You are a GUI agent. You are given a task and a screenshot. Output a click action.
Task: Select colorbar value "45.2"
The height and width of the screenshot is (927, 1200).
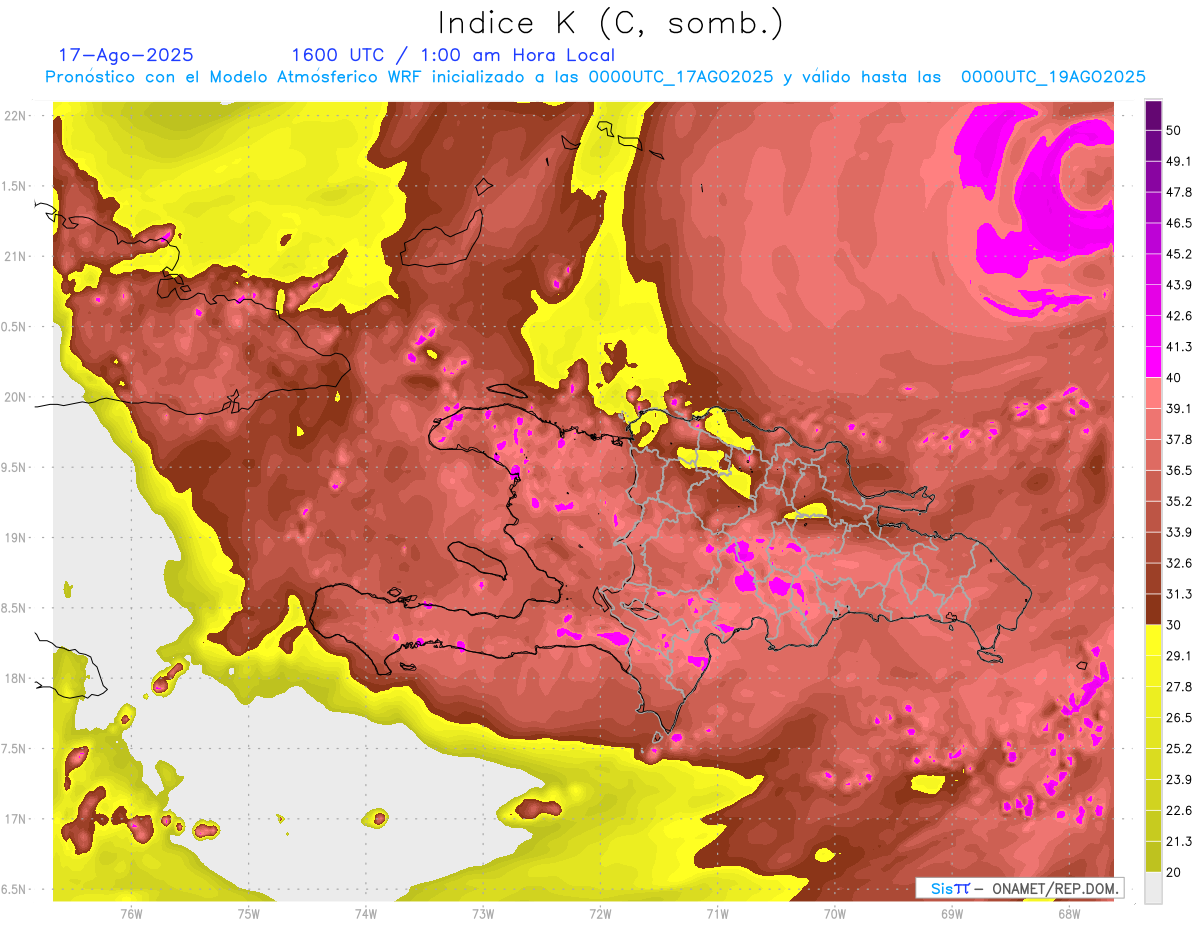tap(1179, 254)
